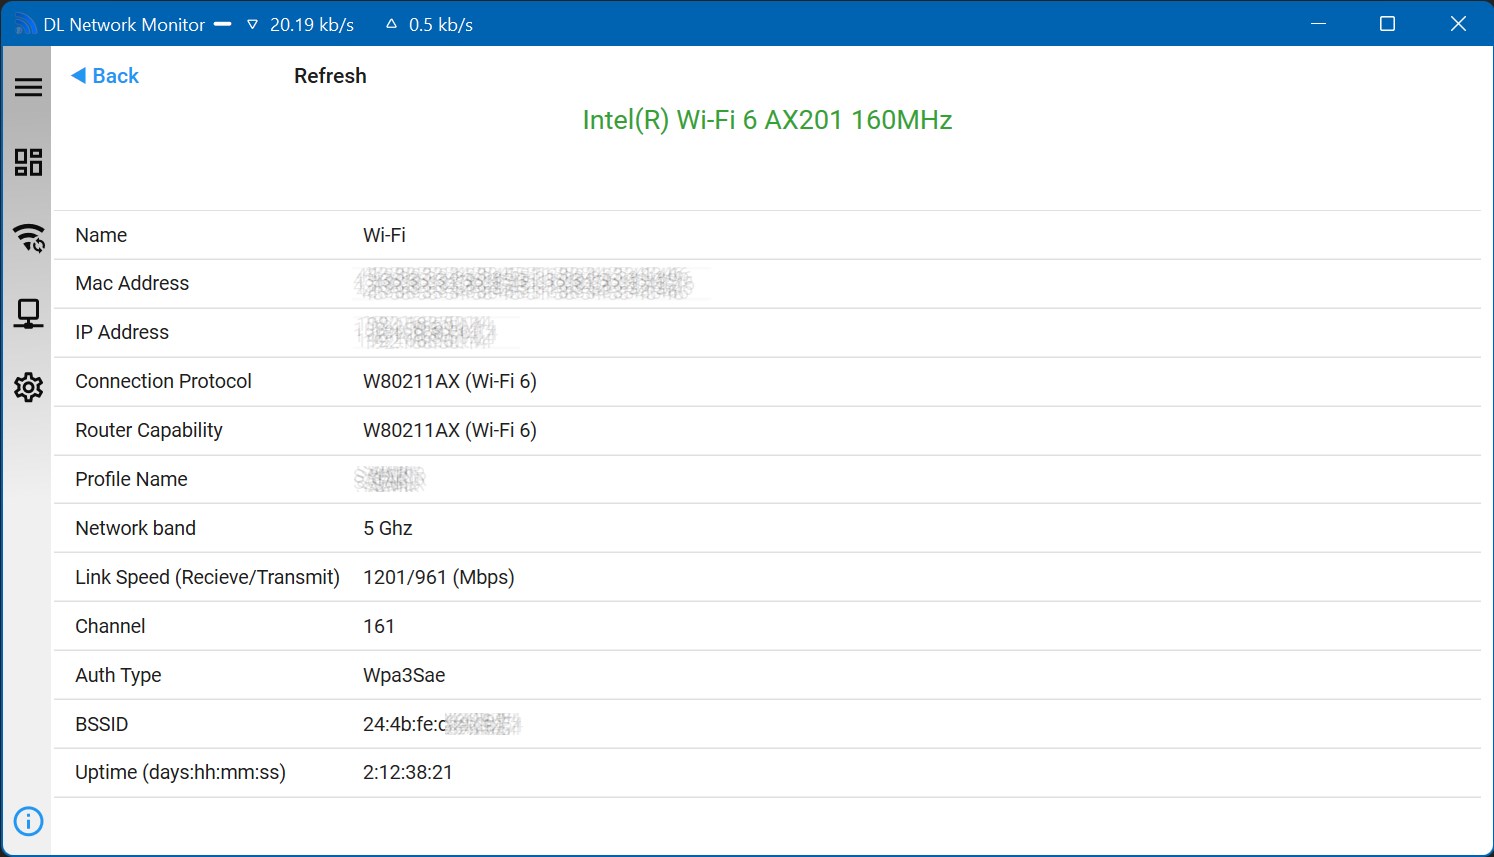This screenshot has width=1494, height=857.
Task: Select the Name value Wi-Fi
Action: (x=384, y=235)
